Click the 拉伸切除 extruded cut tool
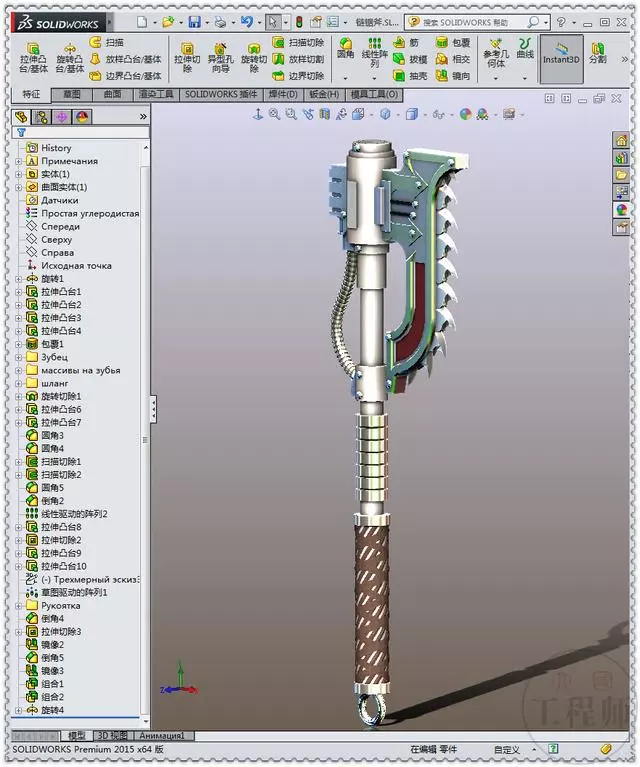The width and height of the screenshot is (640, 767). tap(187, 58)
